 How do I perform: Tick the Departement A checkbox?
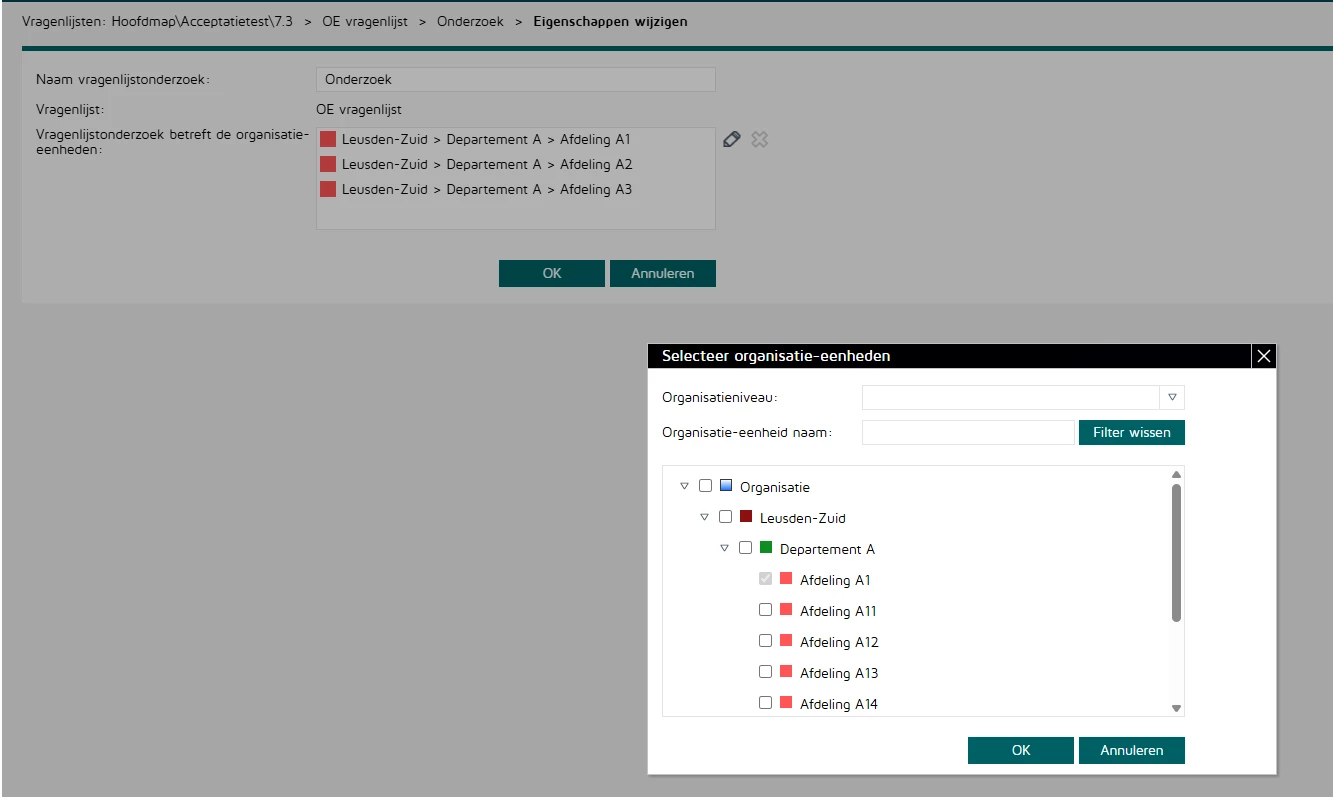pyautogui.click(x=746, y=548)
